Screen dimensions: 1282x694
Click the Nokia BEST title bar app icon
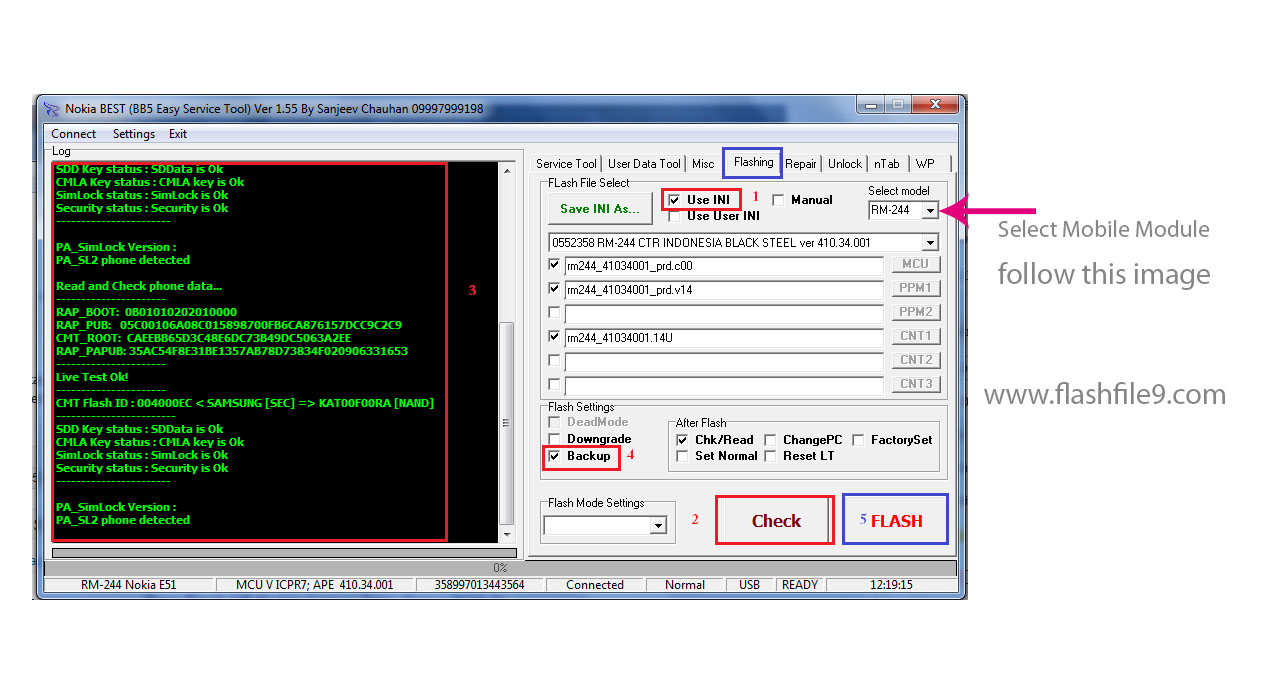point(51,108)
